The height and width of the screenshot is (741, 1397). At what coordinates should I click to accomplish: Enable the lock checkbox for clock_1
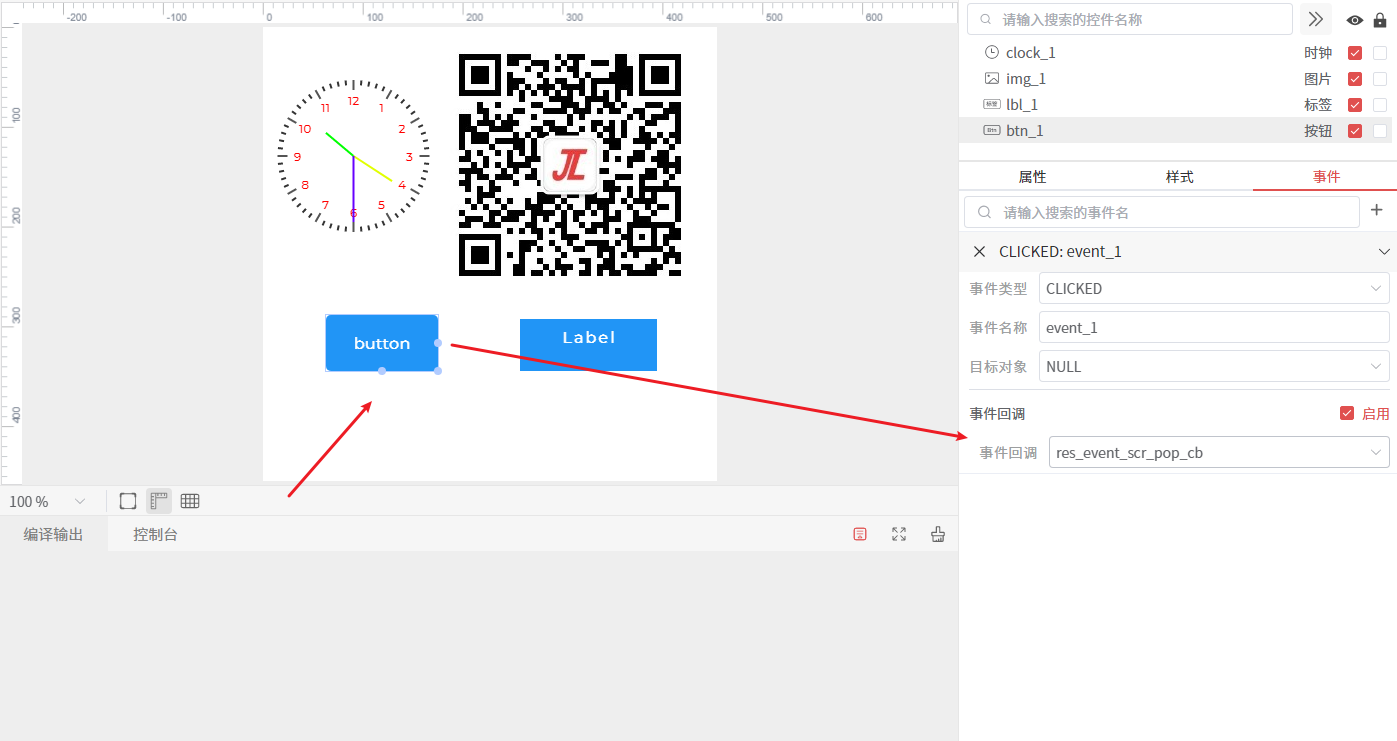coord(1380,53)
